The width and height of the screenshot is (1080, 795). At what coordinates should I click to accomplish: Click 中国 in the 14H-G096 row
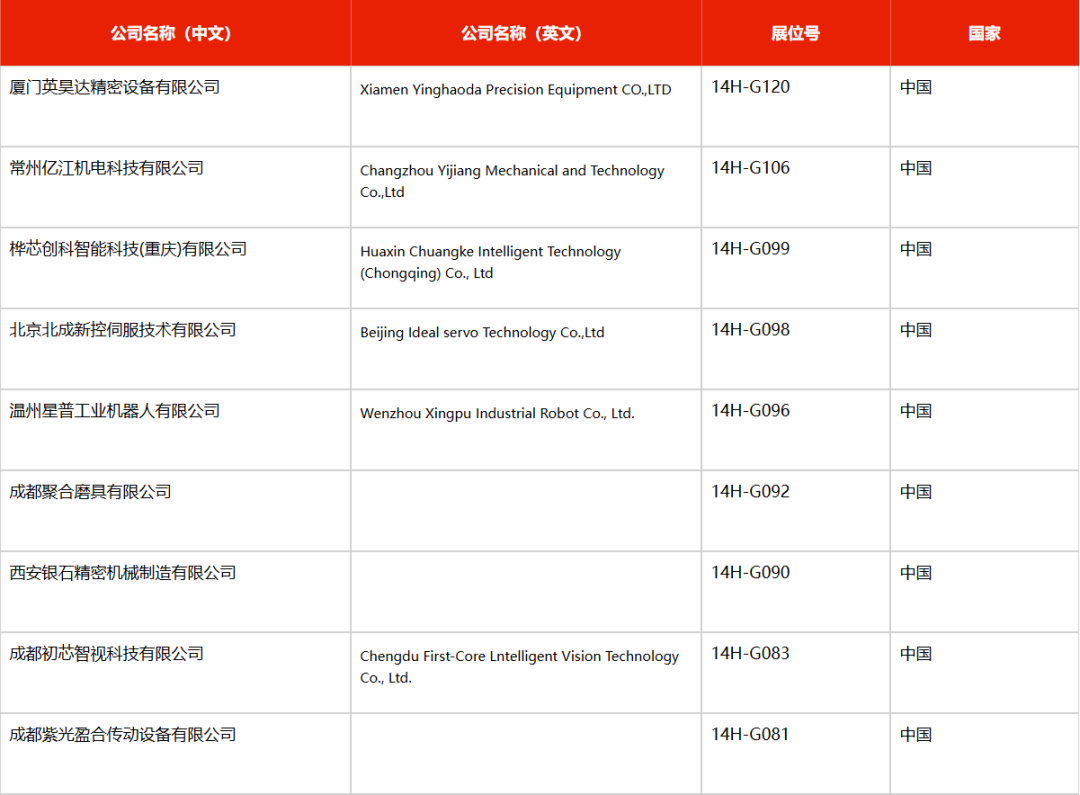916,411
